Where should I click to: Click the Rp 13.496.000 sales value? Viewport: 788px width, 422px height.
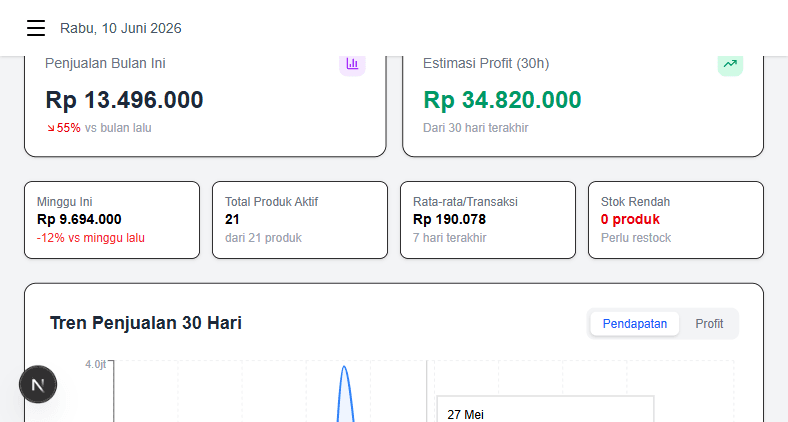(124, 99)
